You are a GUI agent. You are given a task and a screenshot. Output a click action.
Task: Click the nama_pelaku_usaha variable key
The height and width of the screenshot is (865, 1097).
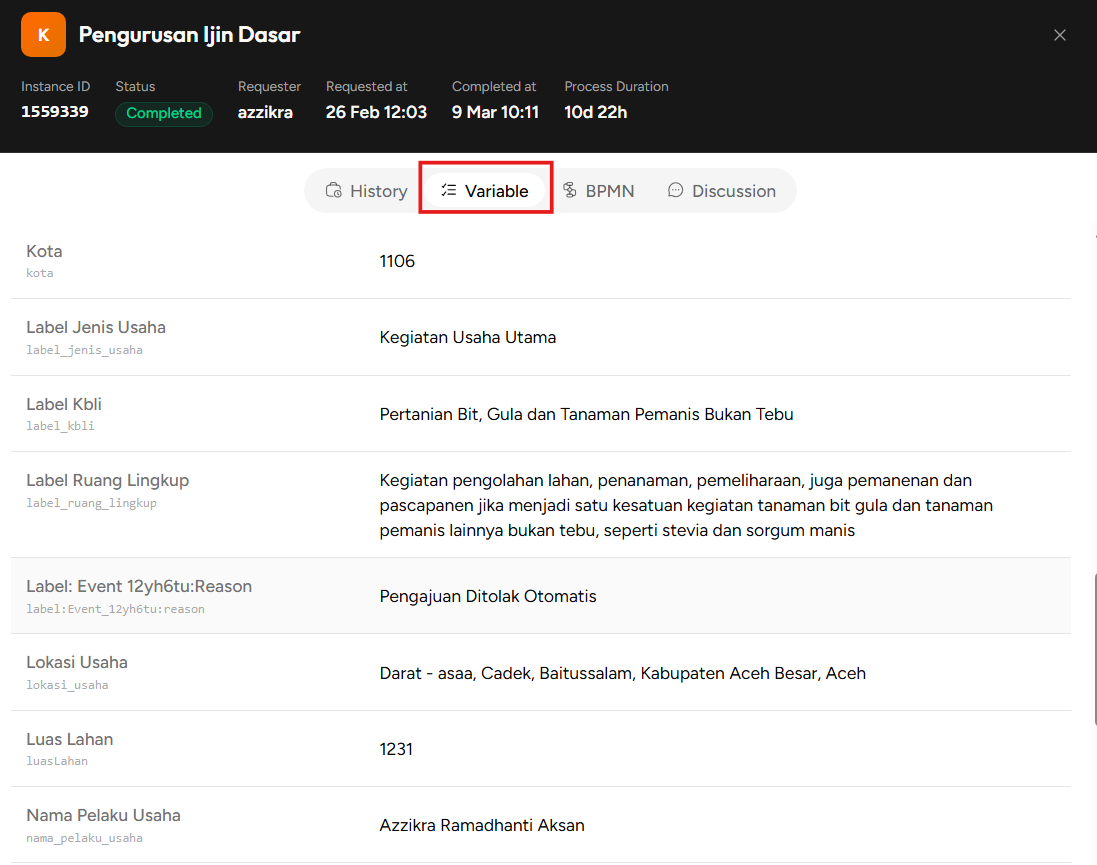pyautogui.click(x=84, y=838)
